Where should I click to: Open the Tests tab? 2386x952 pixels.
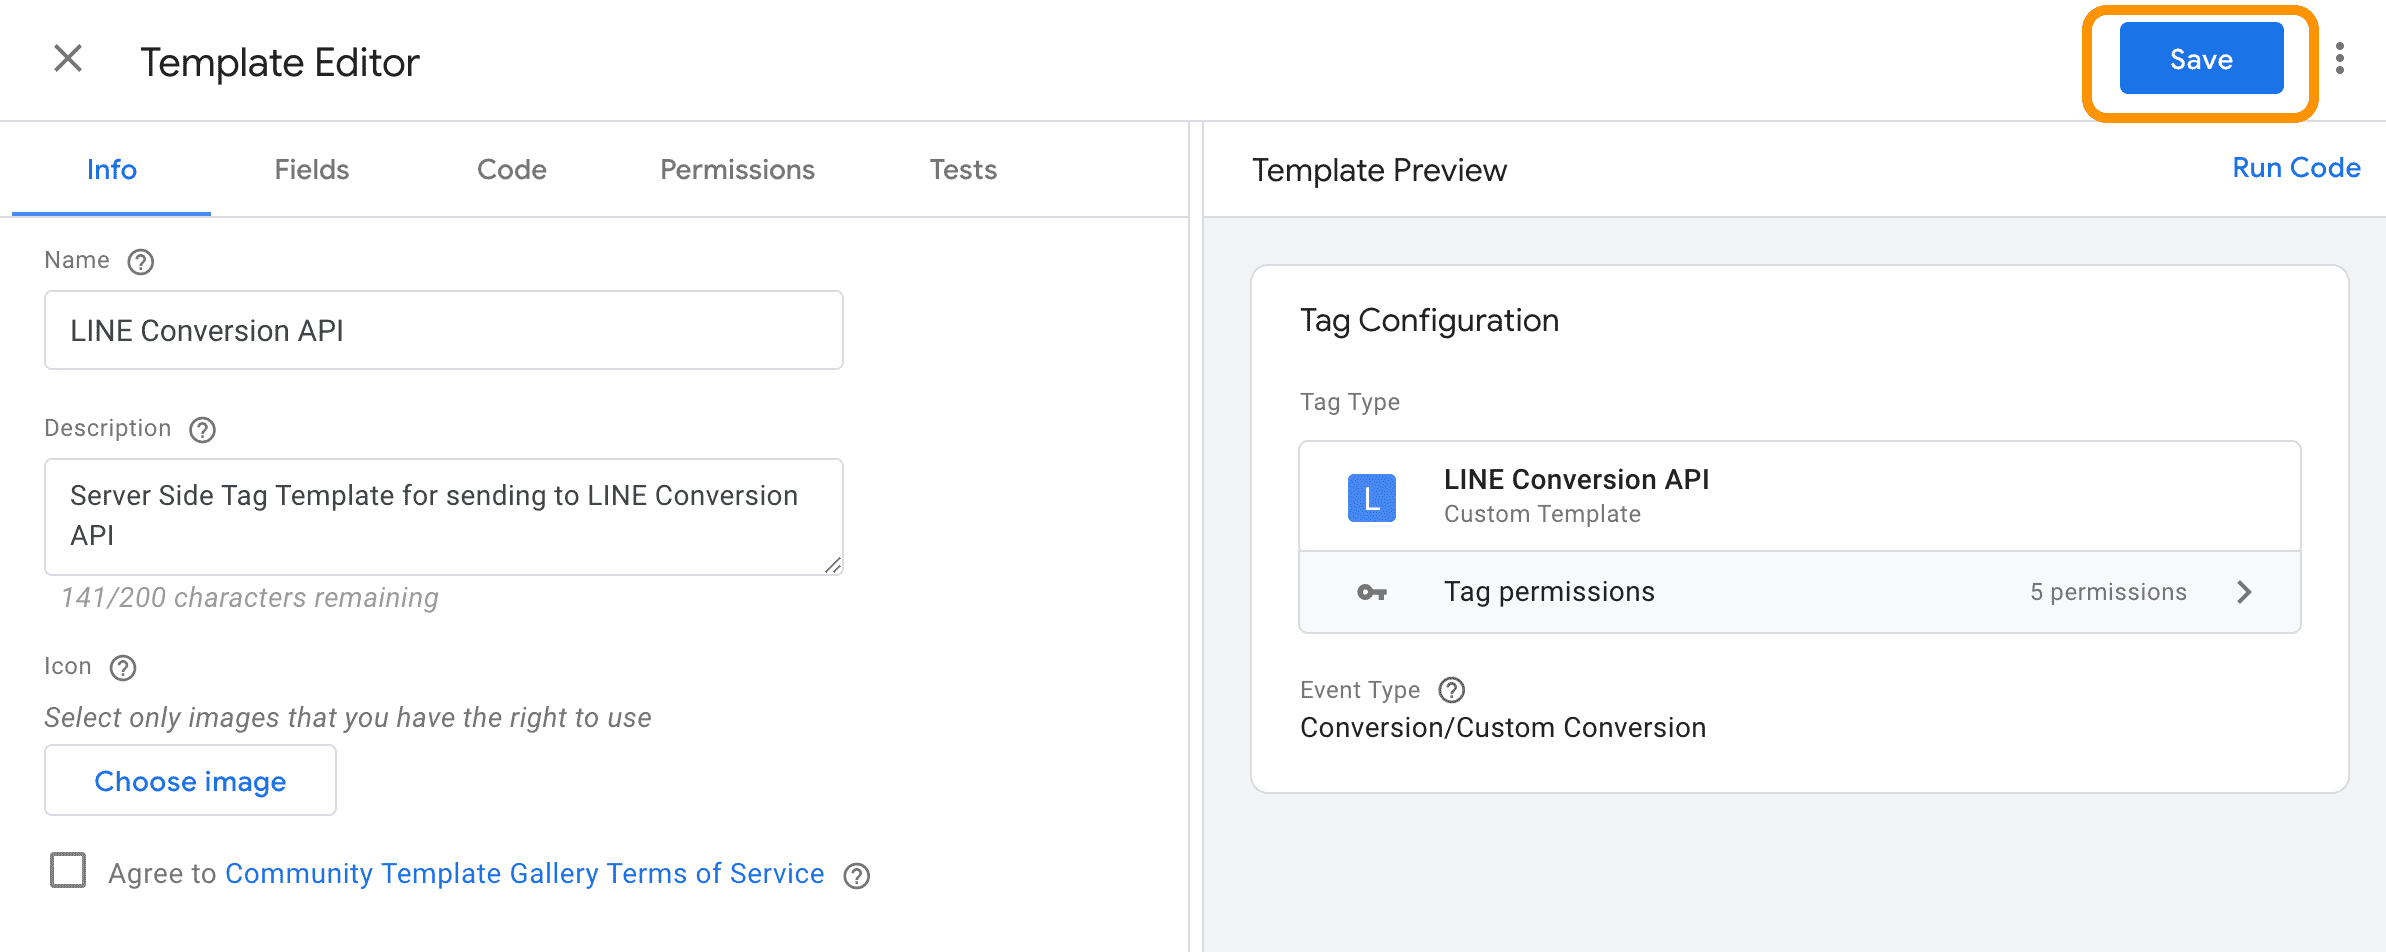963,170
